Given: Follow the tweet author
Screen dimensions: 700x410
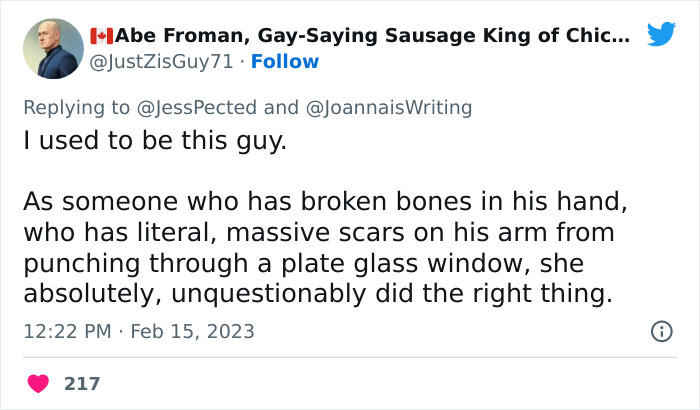Looking at the screenshot, I should coord(285,62).
